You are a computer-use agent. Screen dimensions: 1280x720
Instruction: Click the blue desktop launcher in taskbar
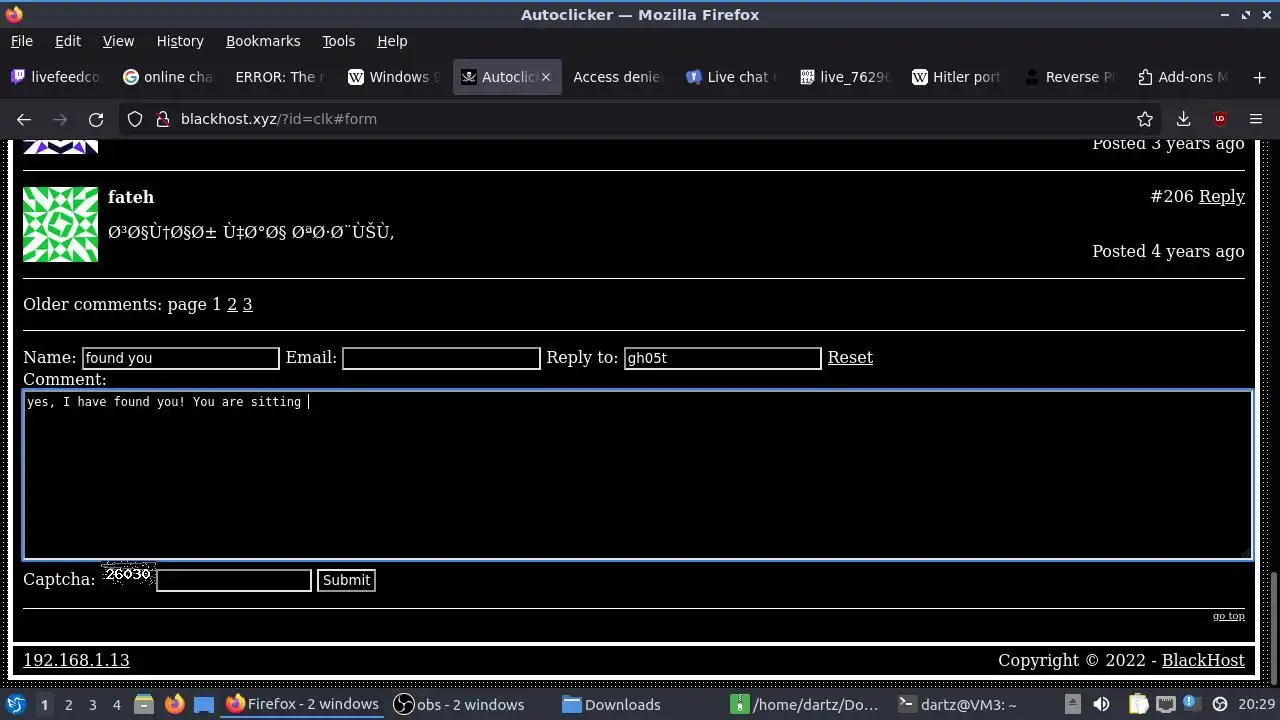[204, 704]
